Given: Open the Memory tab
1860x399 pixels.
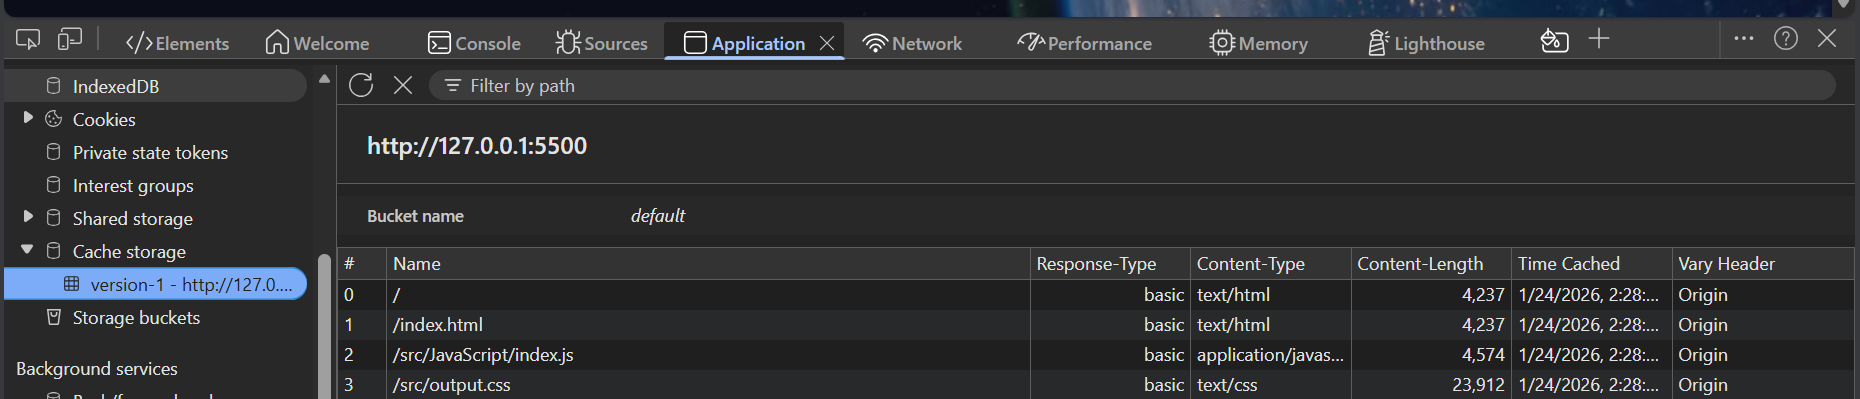Looking at the screenshot, I should coord(1259,43).
